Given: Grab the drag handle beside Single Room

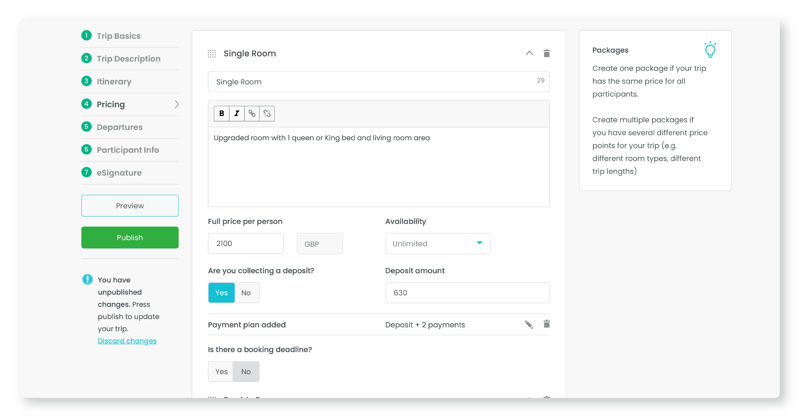Looking at the screenshot, I should point(212,54).
